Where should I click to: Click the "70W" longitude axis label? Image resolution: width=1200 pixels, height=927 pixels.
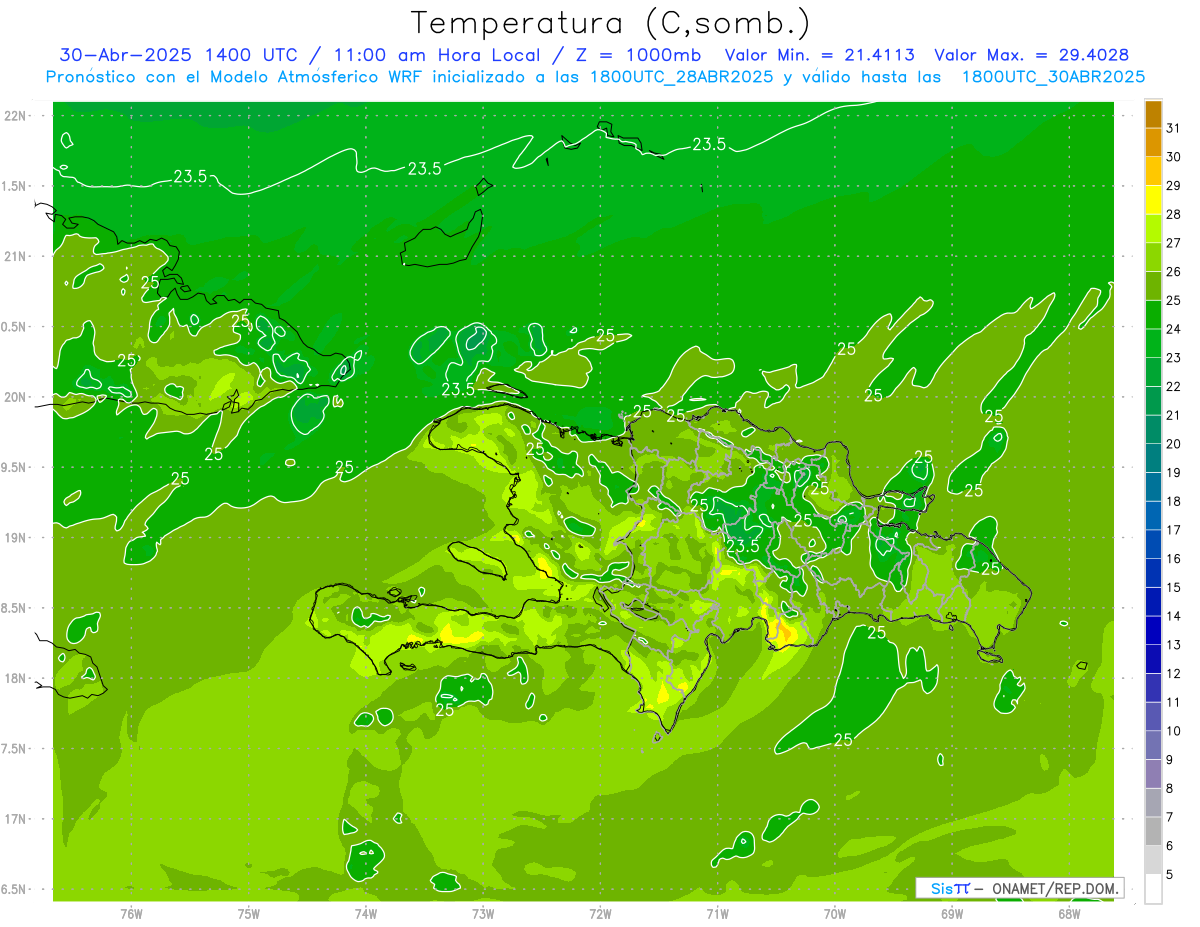point(835,914)
